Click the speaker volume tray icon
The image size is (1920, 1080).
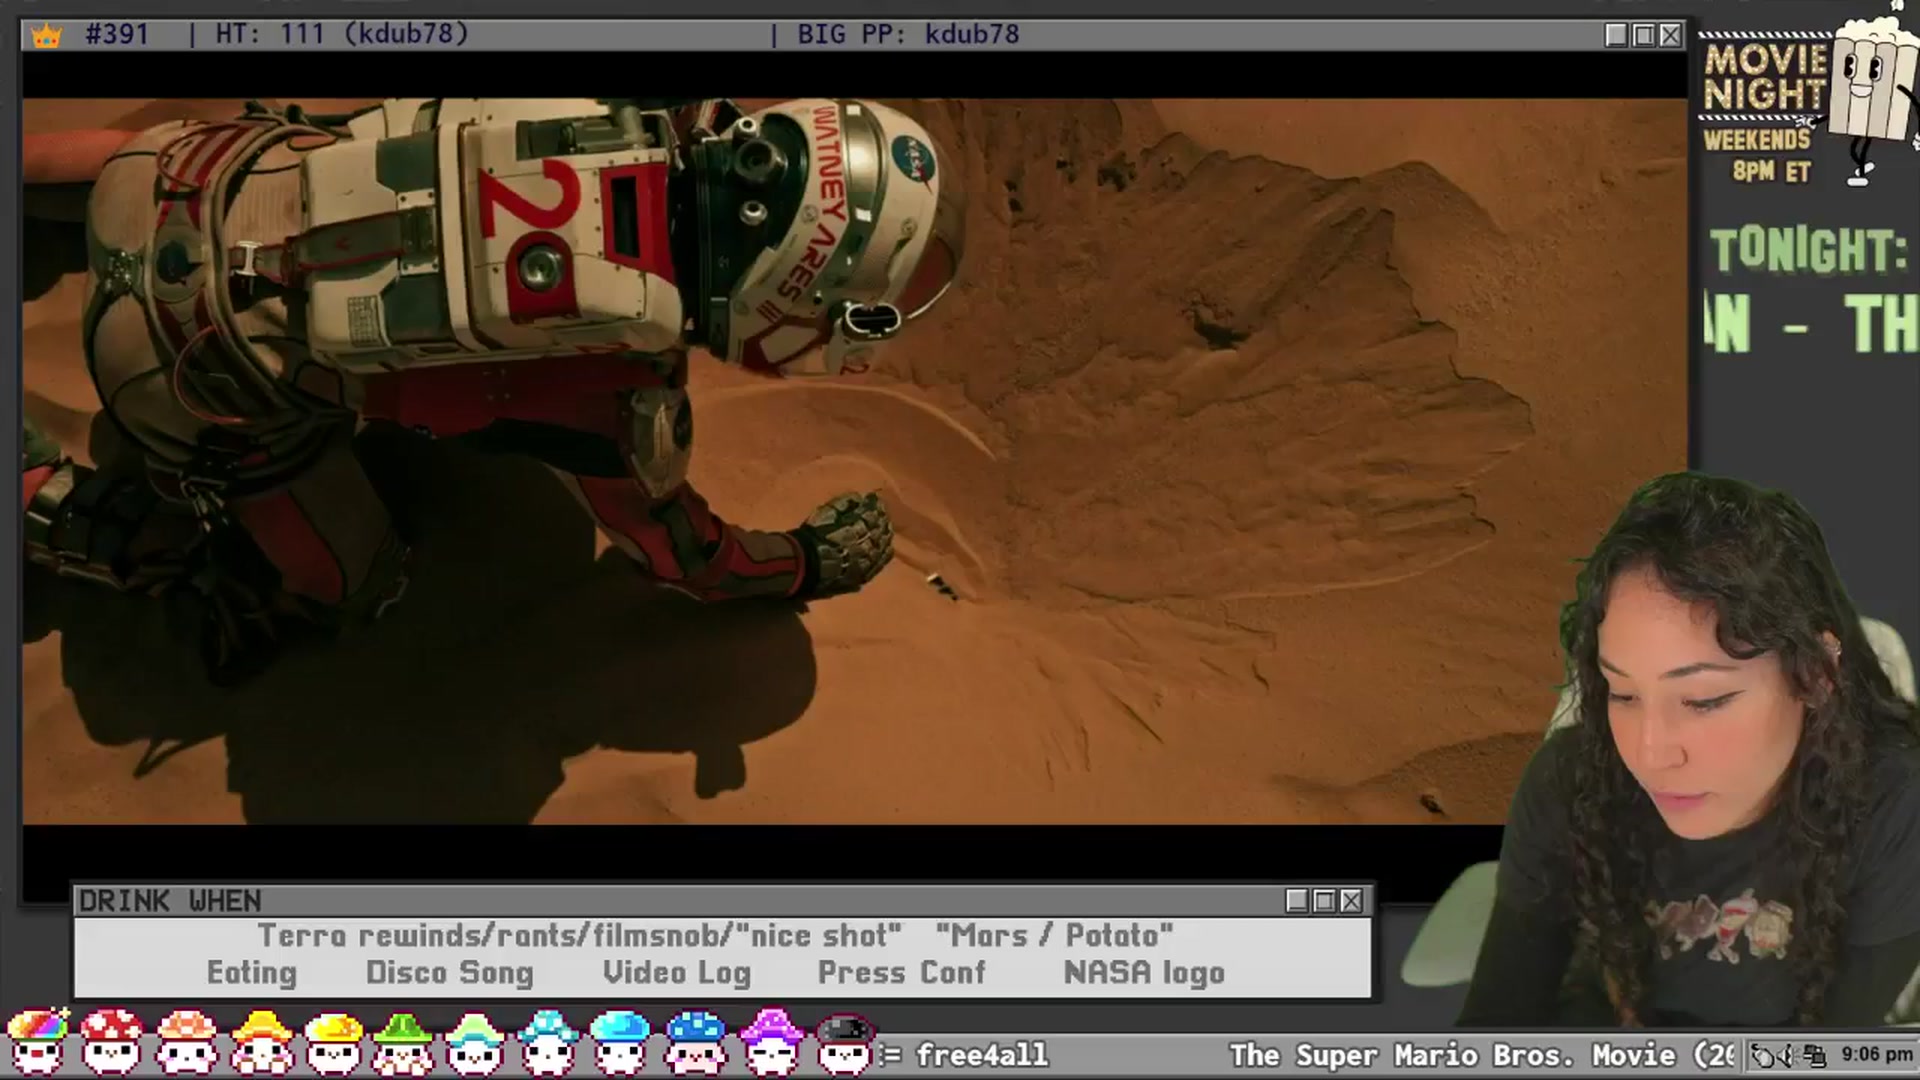[1786, 1055]
